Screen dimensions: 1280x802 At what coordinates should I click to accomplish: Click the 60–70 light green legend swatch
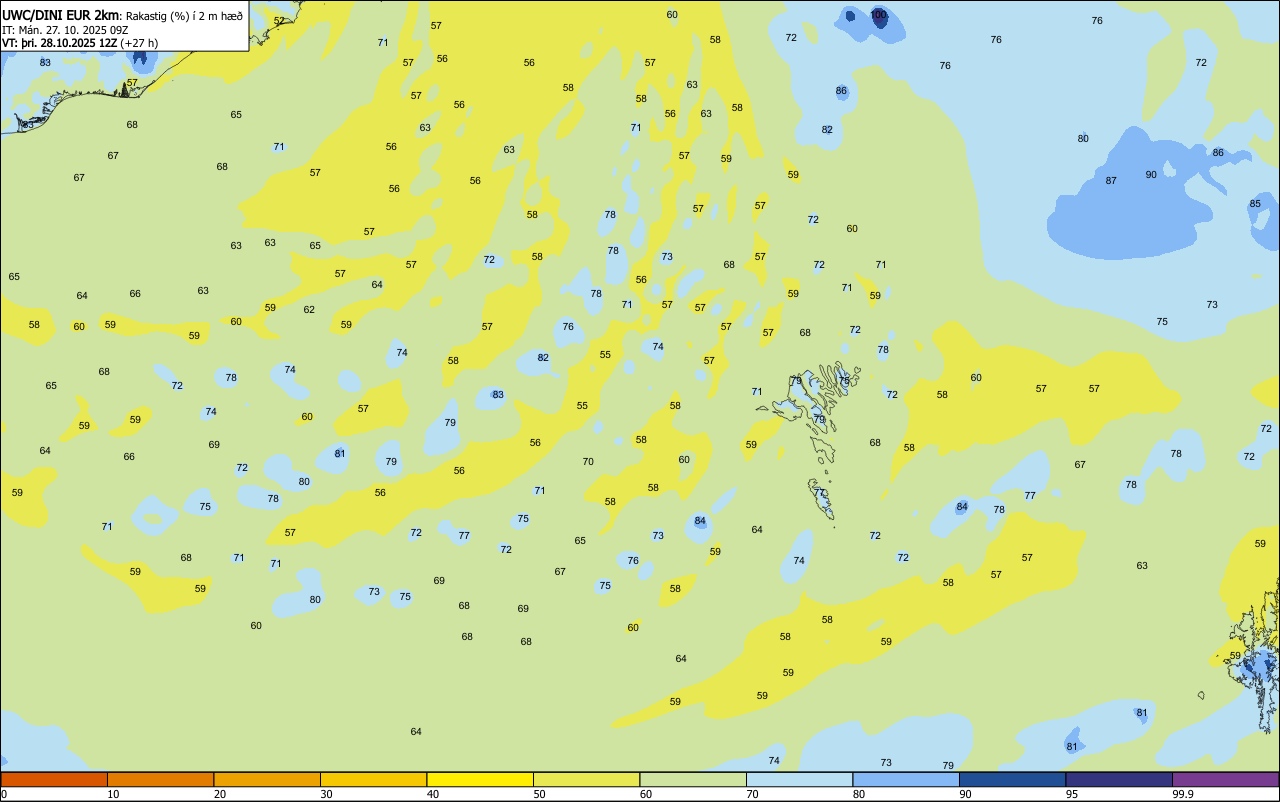(693, 779)
